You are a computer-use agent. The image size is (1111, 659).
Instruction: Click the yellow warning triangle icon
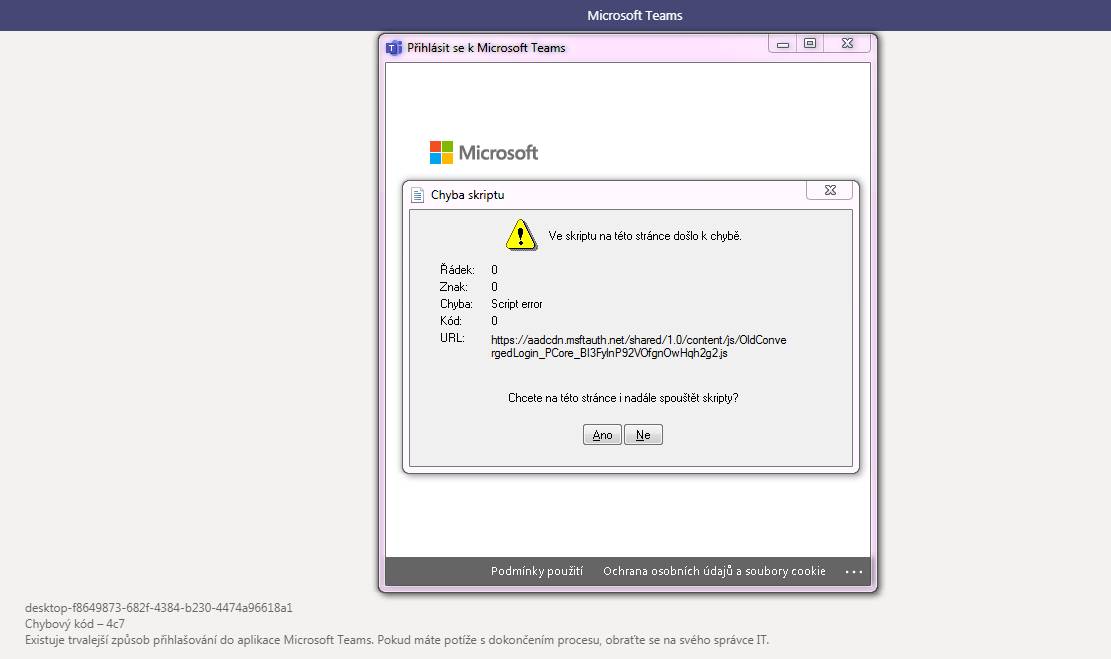coord(521,235)
